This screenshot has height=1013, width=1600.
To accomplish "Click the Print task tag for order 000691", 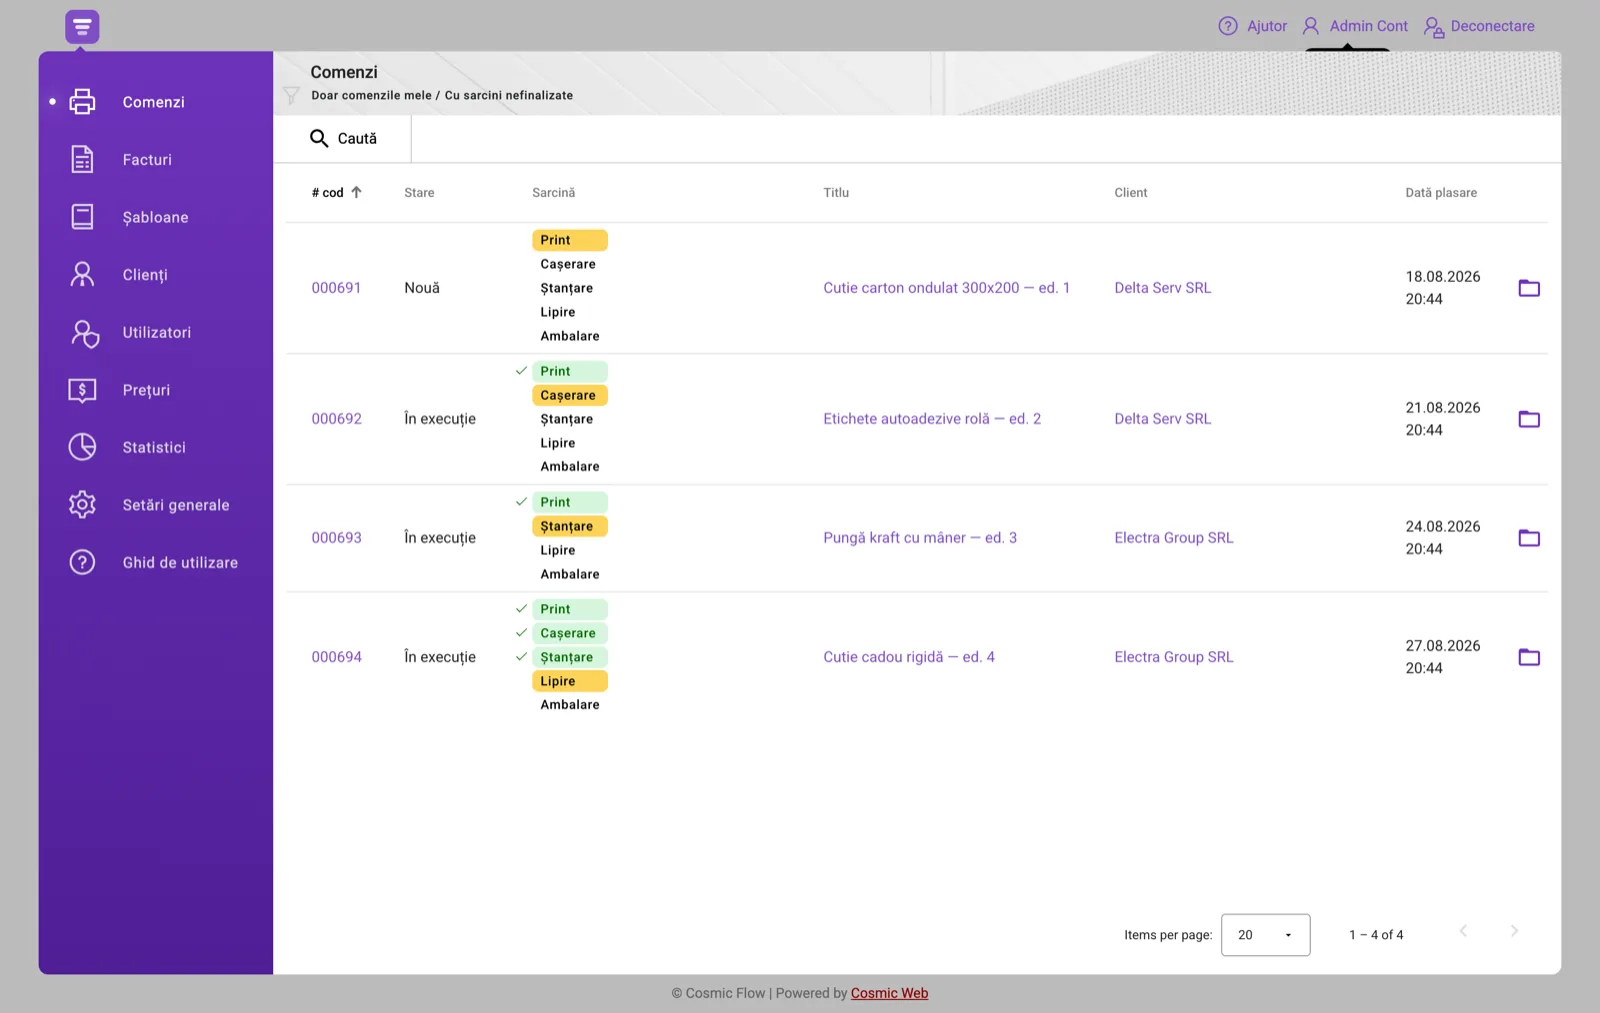I will (x=570, y=240).
